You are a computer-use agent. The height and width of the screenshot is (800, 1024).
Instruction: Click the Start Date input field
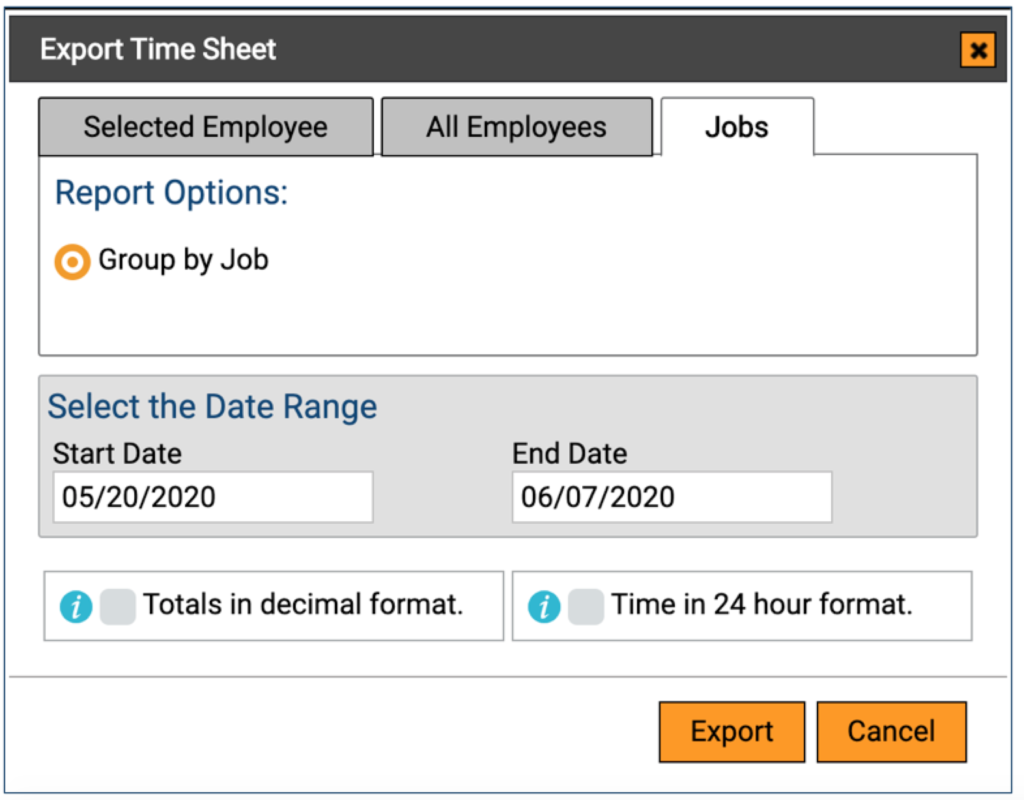point(212,497)
